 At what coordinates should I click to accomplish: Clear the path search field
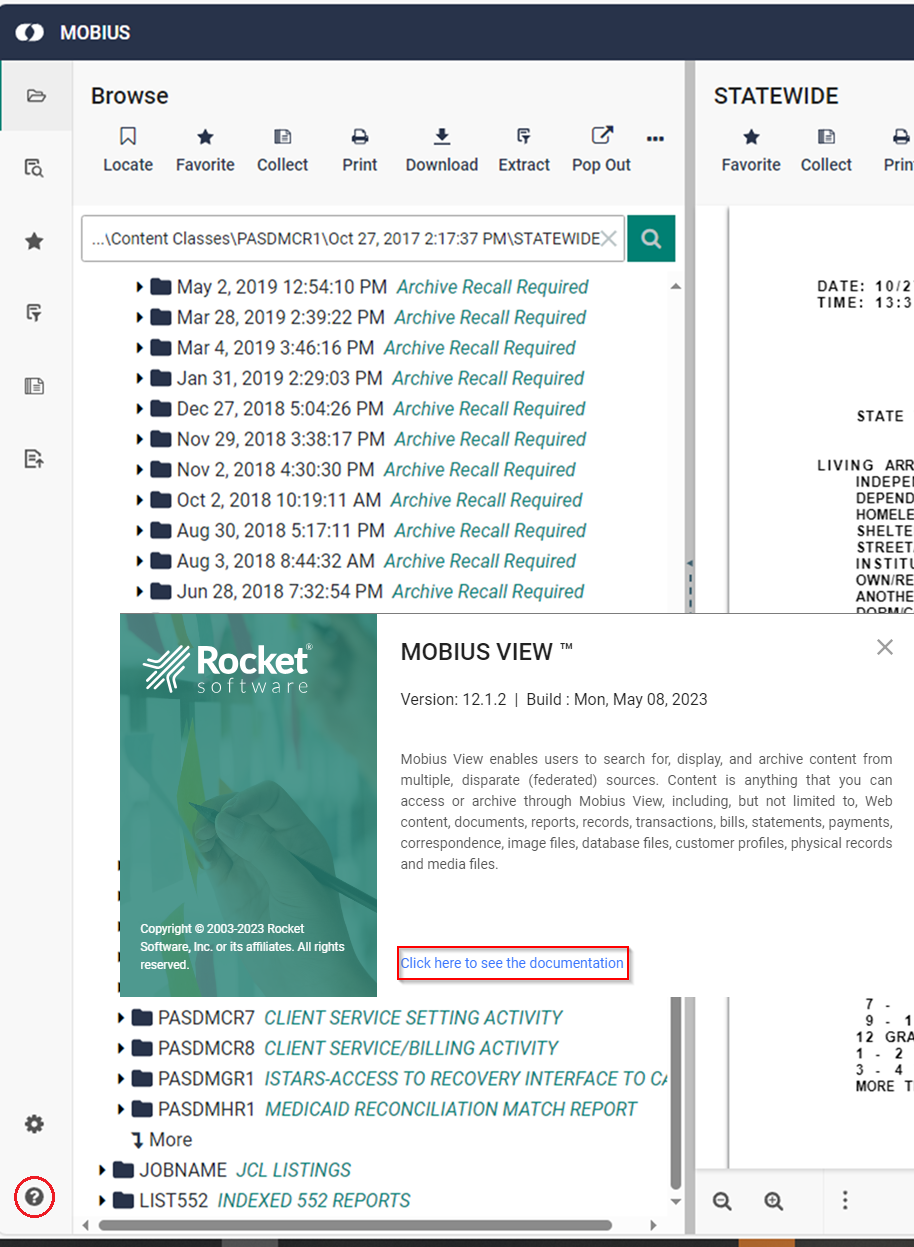pos(608,239)
